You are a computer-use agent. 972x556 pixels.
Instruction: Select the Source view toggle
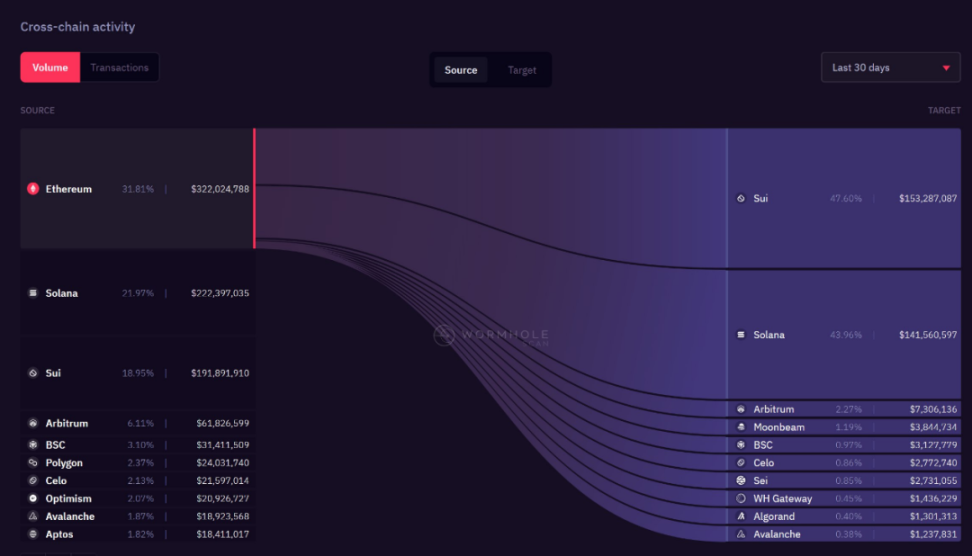[x=461, y=70]
